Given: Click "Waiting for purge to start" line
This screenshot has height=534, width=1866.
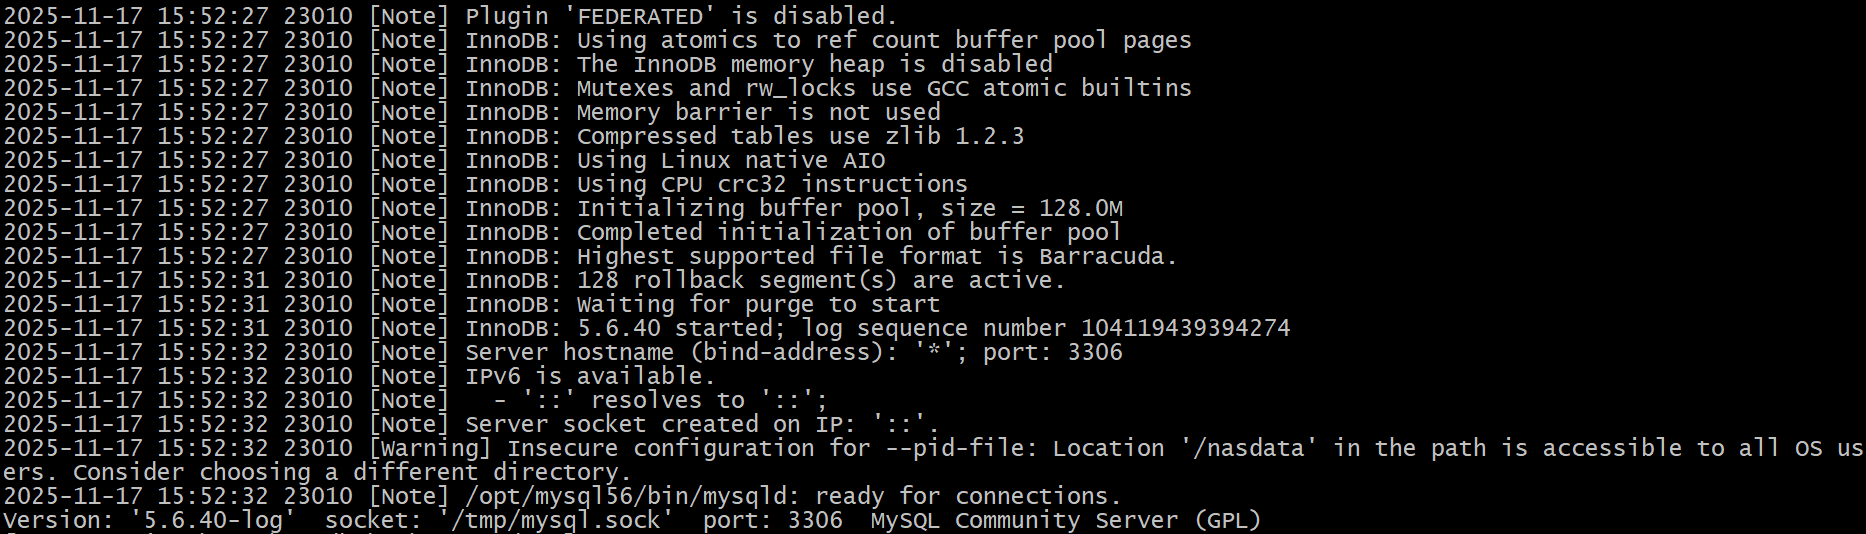Looking at the screenshot, I should click(471, 305).
